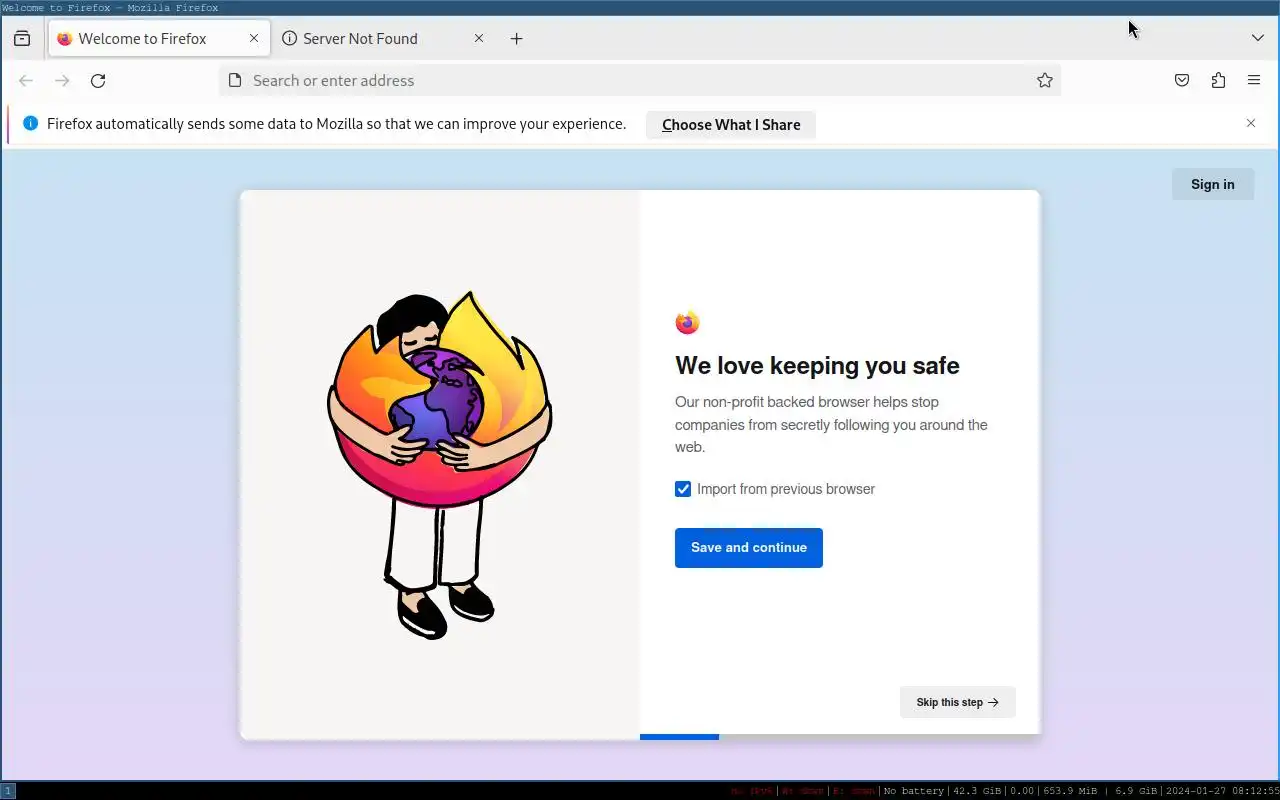Click workspace 1 indicator in status bar
The width and height of the screenshot is (1280, 800).
click(x=8, y=791)
